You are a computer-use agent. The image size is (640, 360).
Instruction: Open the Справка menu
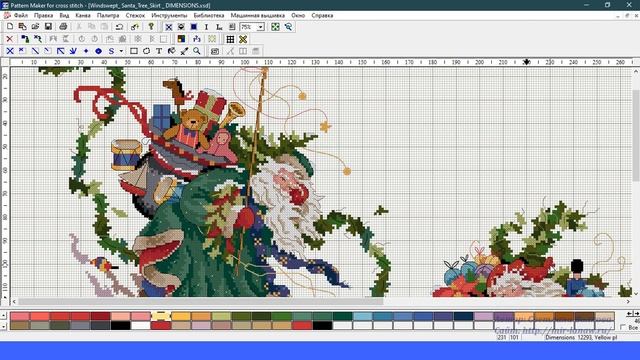pyautogui.click(x=322, y=15)
